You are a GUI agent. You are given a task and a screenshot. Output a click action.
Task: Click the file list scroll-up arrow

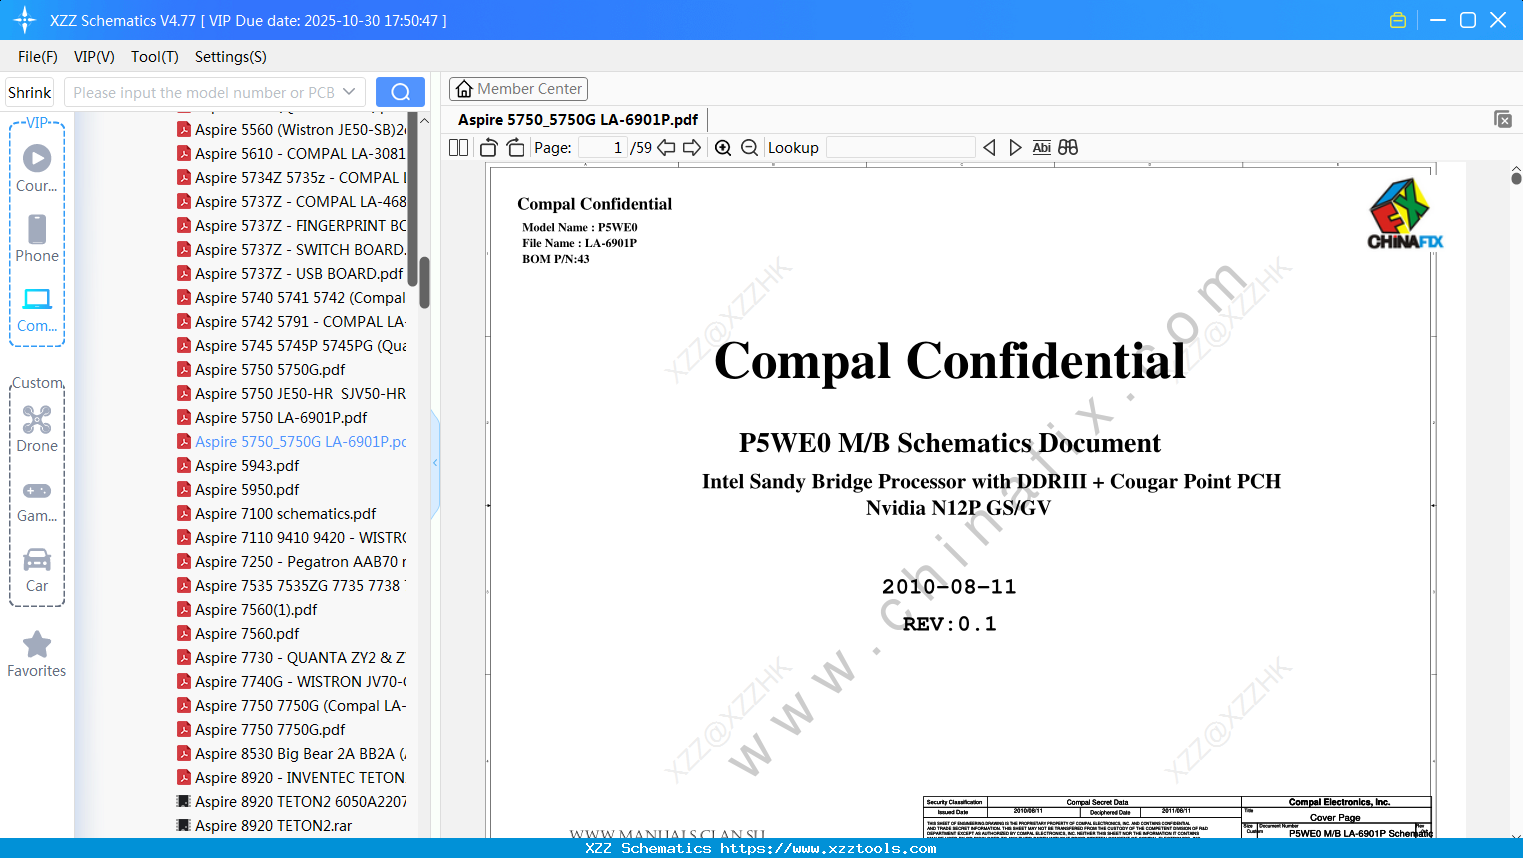click(424, 120)
